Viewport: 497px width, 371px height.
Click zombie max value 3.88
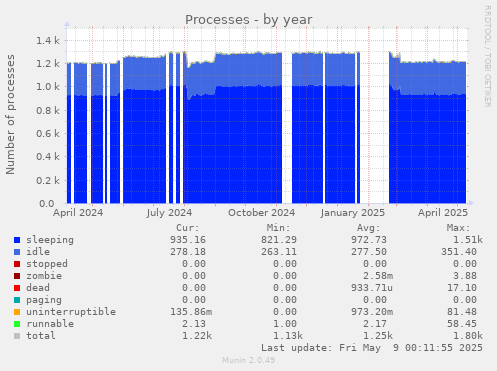pyautogui.click(x=465, y=276)
